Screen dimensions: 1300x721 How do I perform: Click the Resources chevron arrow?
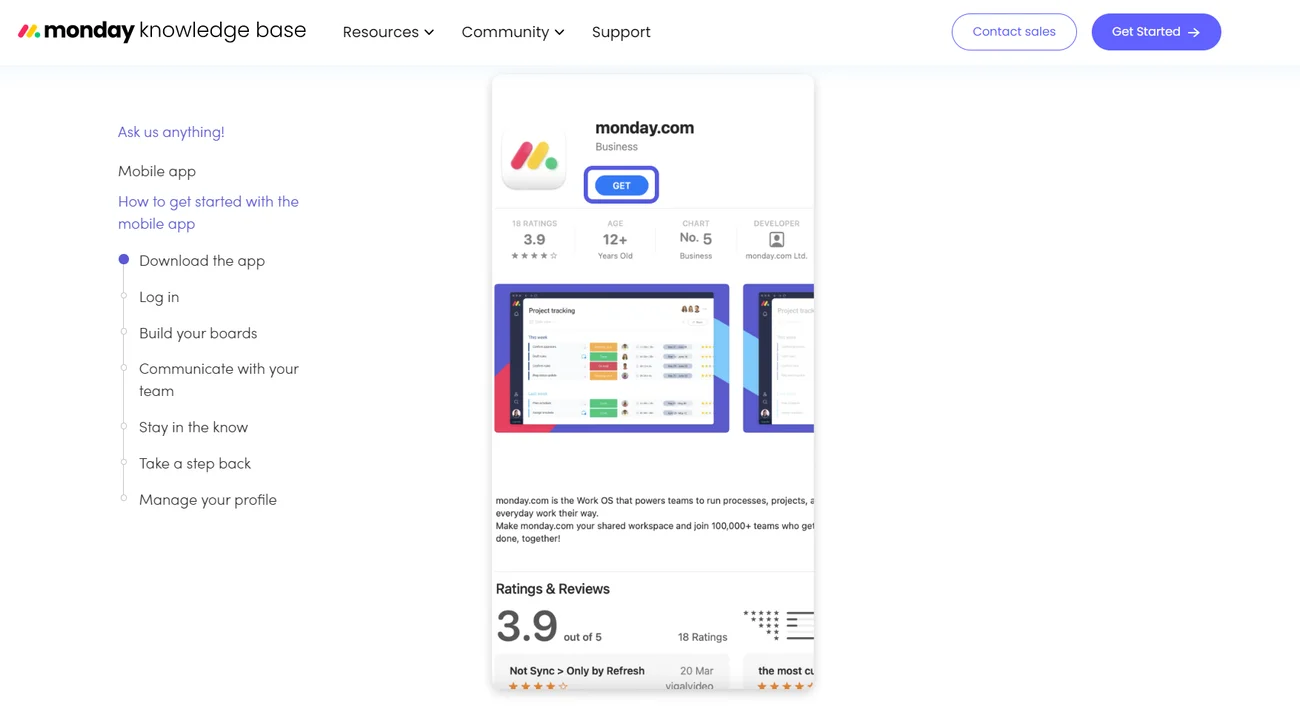429,33
